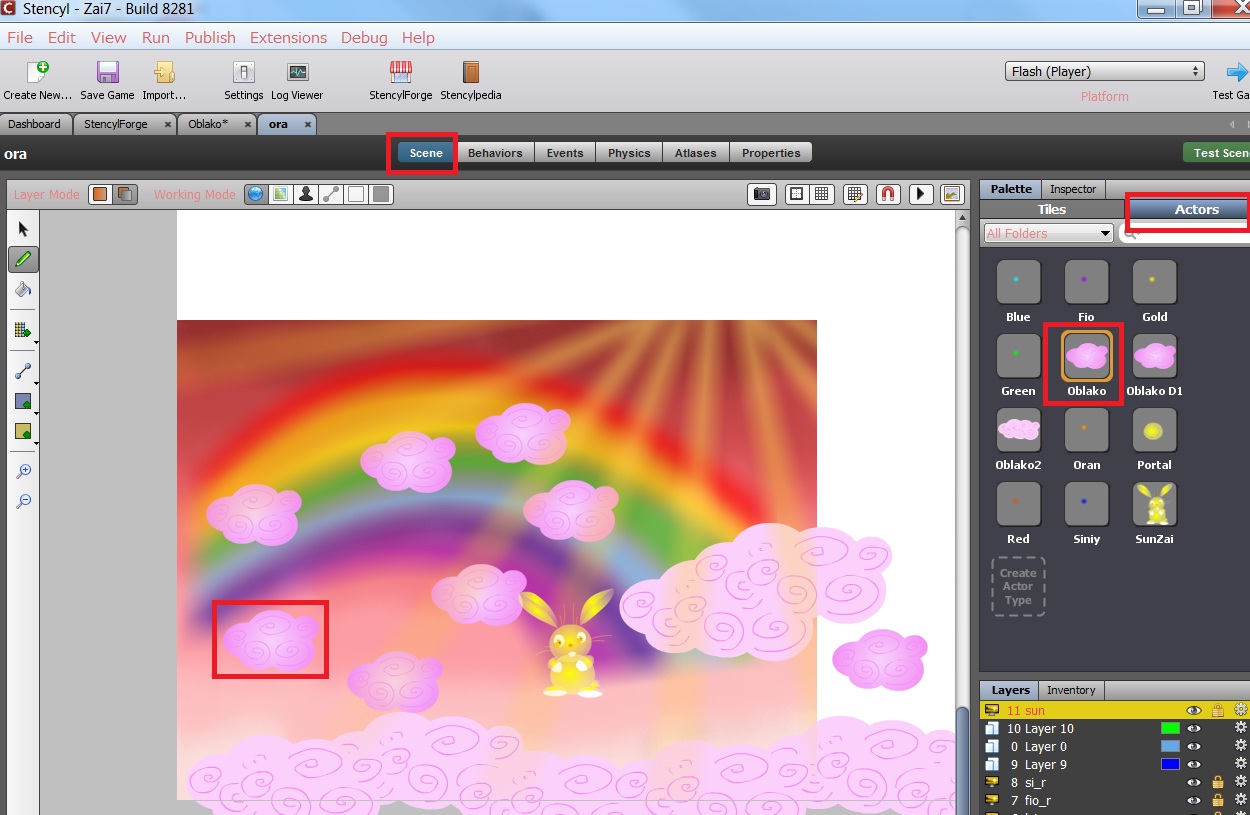Viewport: 1250px width, 815px height.
Task: Click the Behaviors button
Action: click(495, 153)
